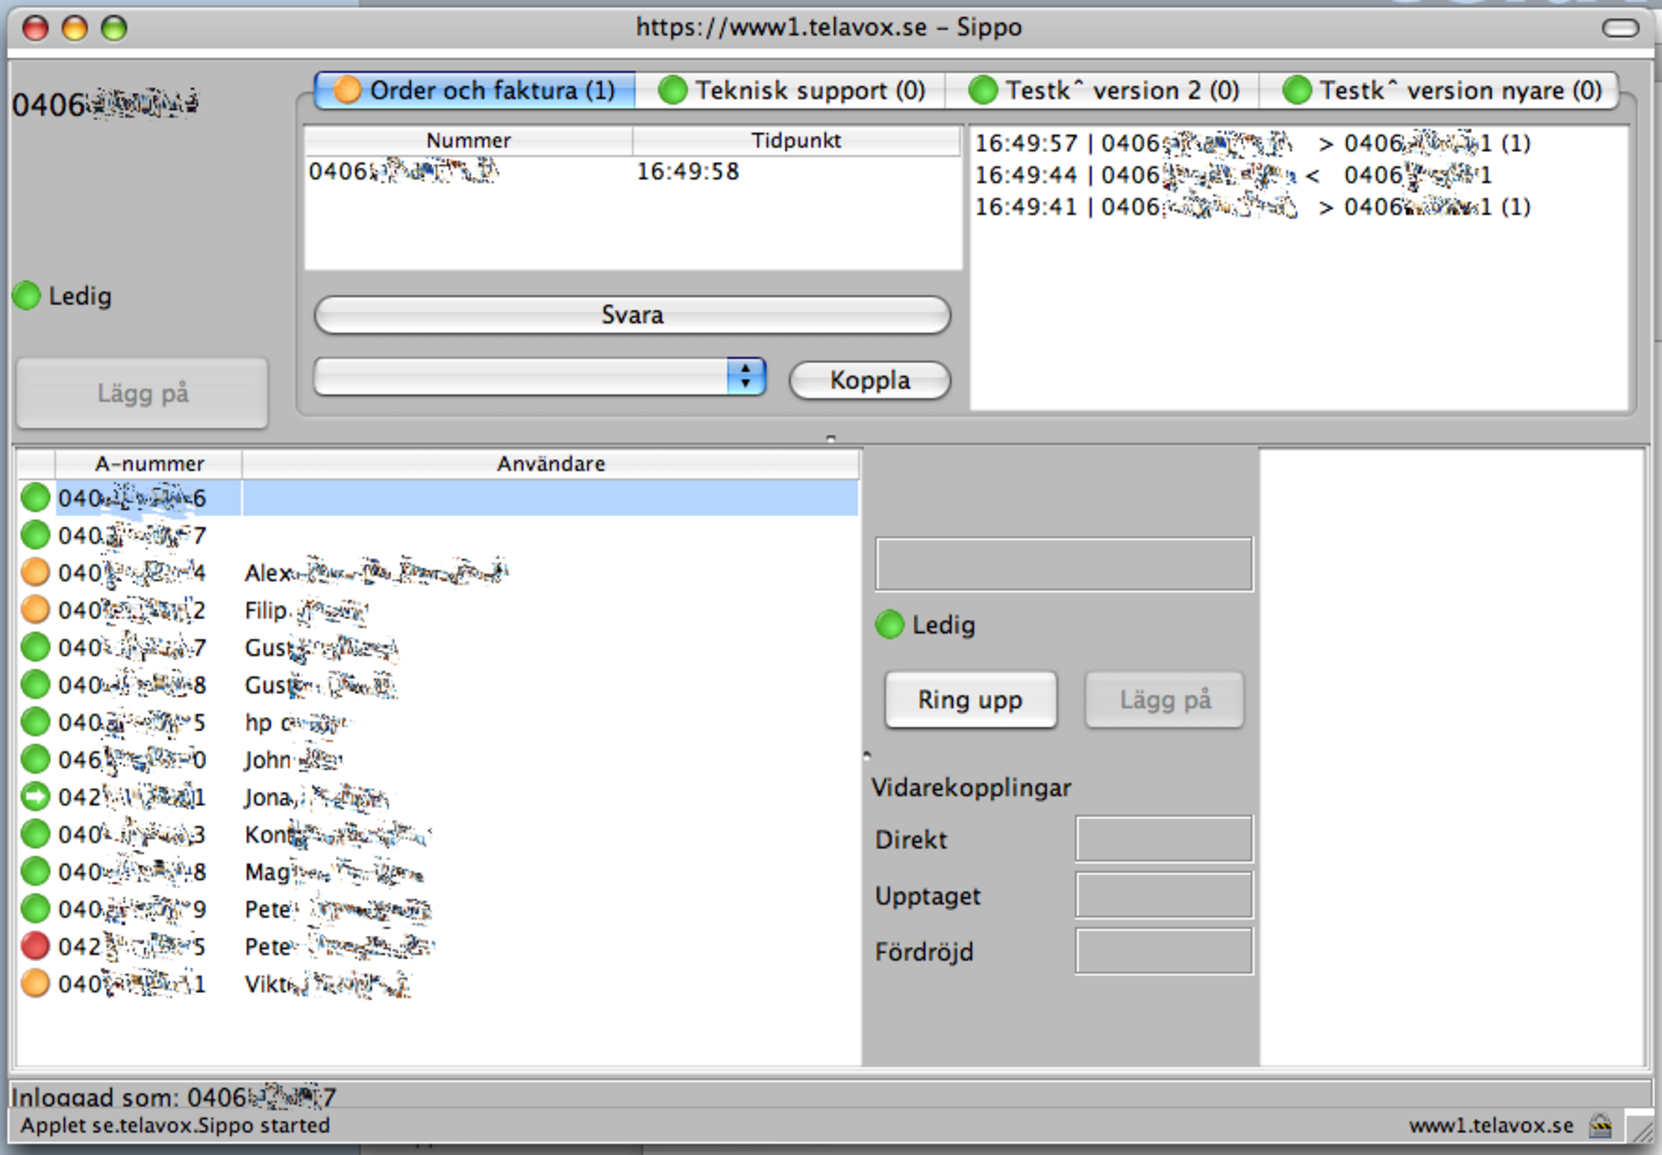Click the Direkt forwarding field
The image size is (1662, 1155).
point(1164,839)
